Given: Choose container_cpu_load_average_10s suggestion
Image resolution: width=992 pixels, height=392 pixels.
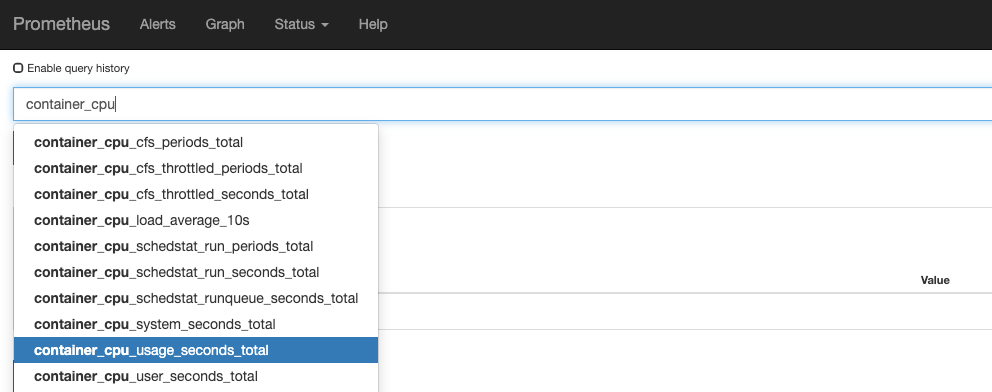Looking at the screenshot, I should (196, 220).
